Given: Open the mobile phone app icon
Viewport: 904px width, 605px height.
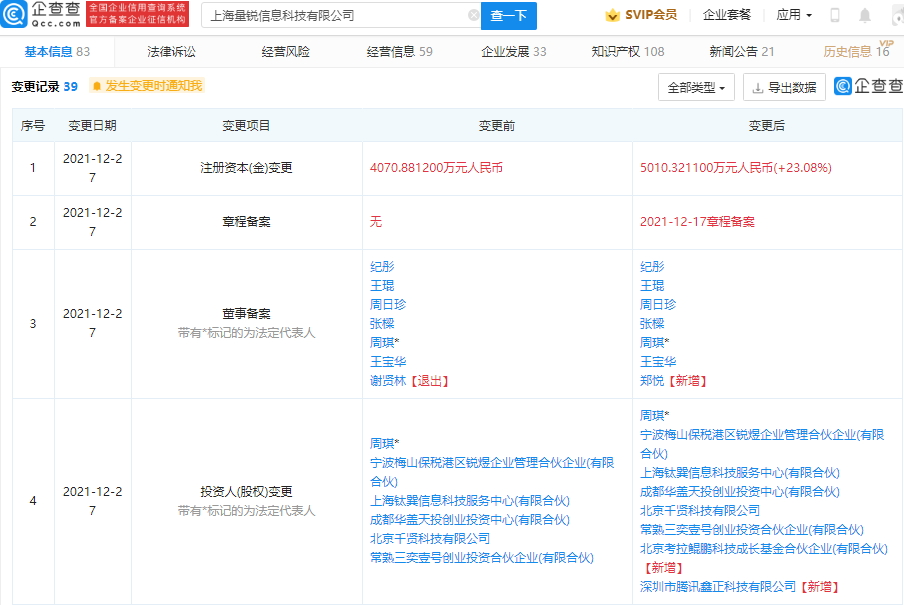Looking at the screenshot, I should [835, 16].
